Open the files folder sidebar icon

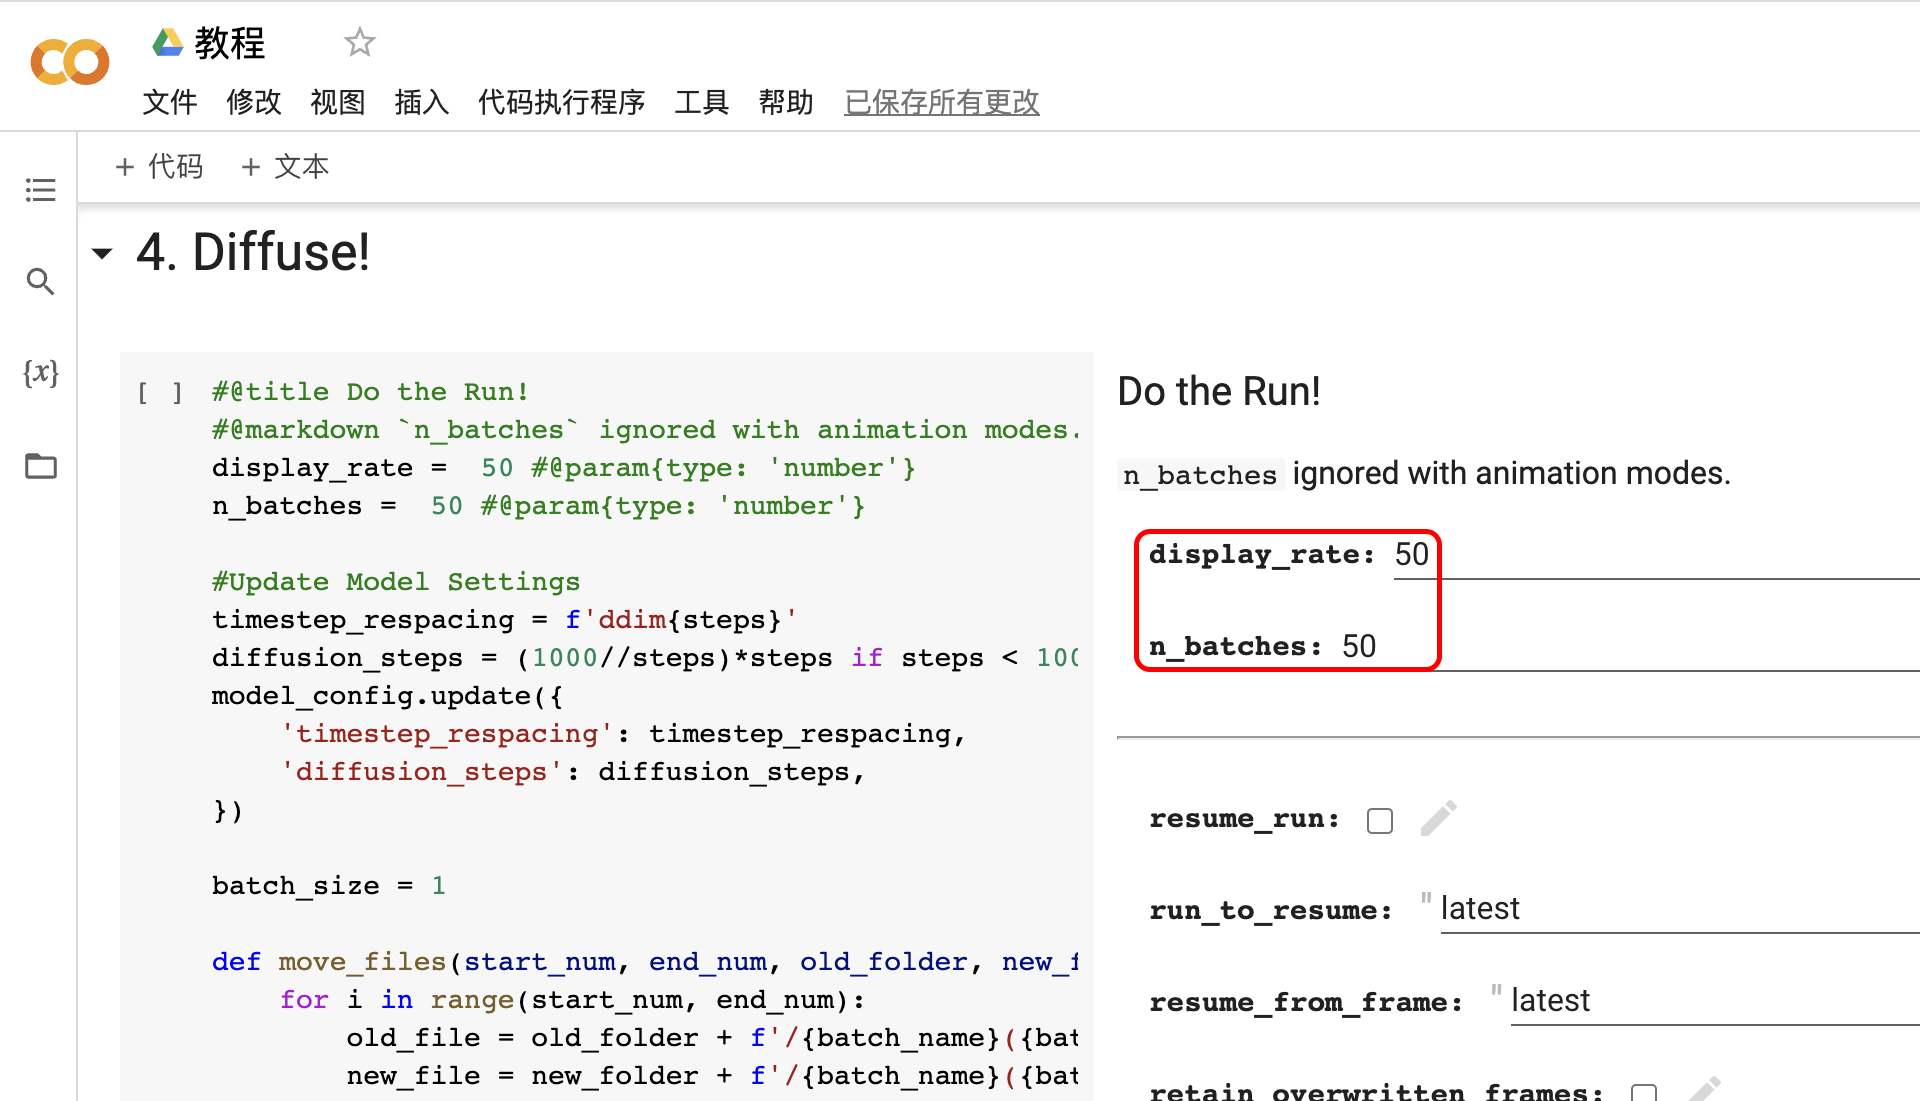coord(40,466)
